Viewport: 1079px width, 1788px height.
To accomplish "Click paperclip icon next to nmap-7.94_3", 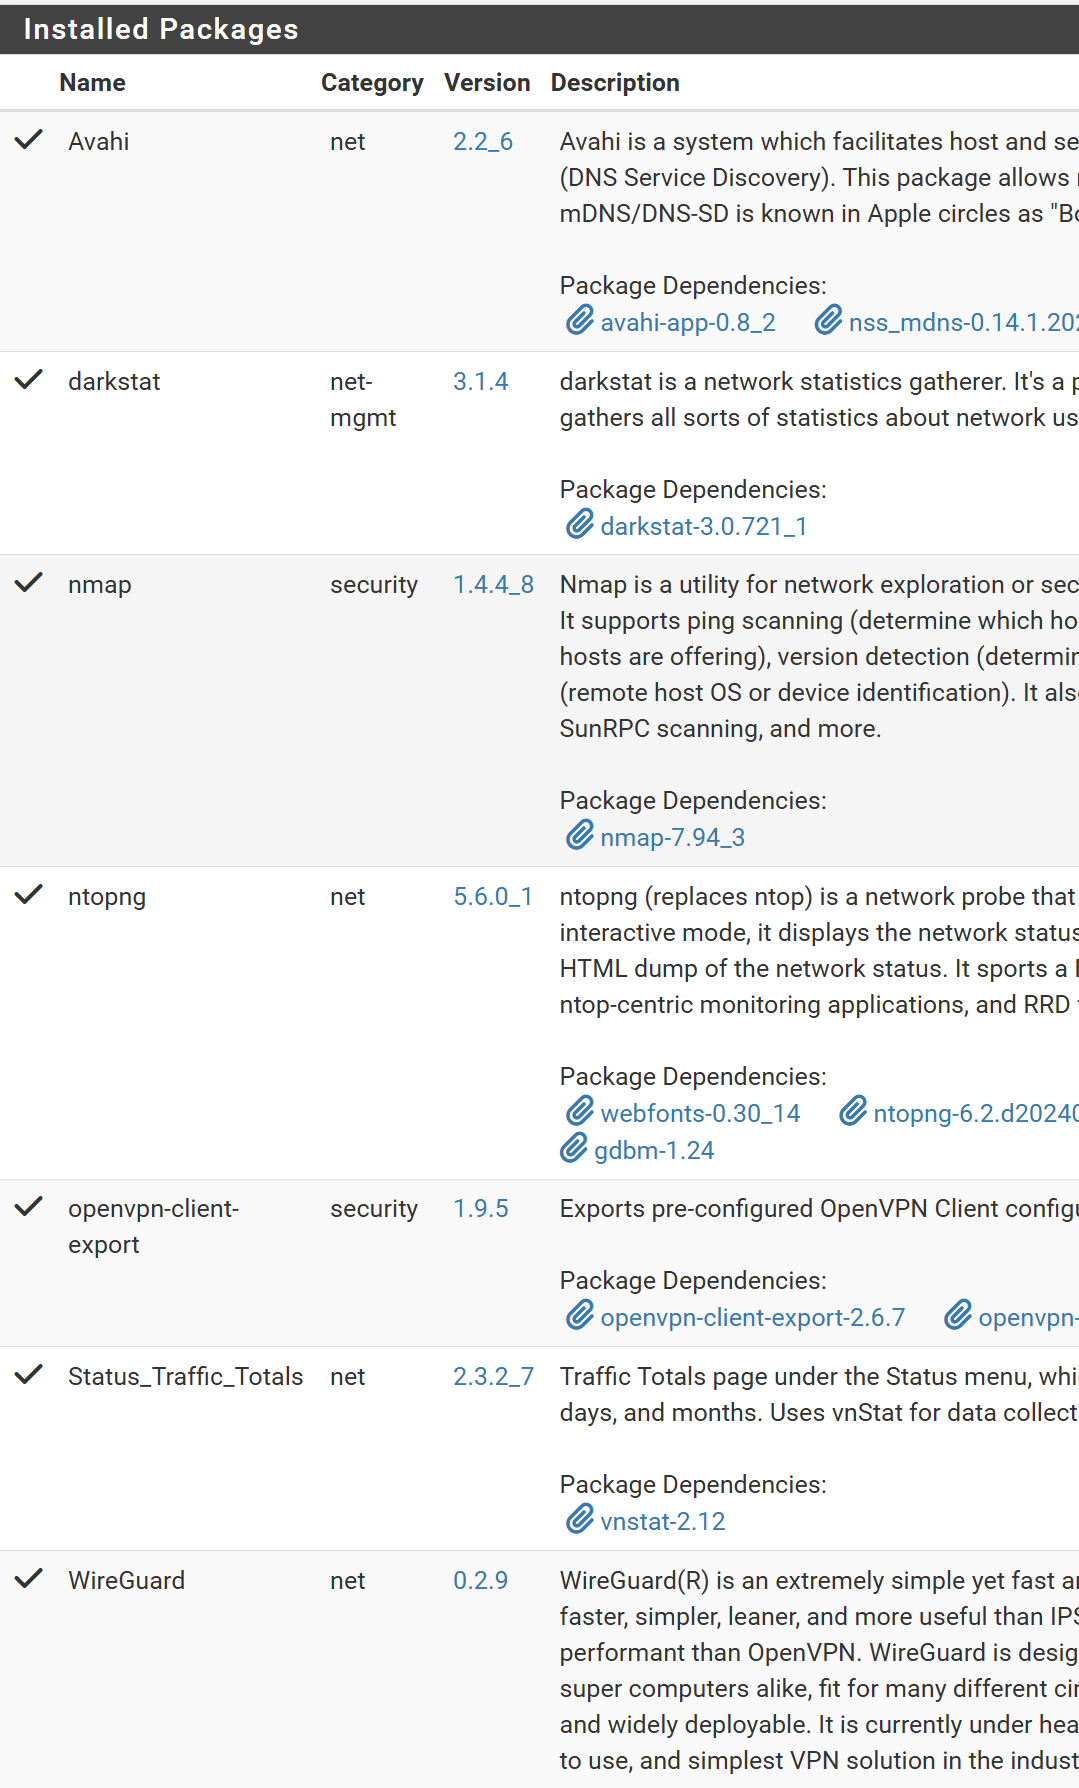I will point(580,836).
